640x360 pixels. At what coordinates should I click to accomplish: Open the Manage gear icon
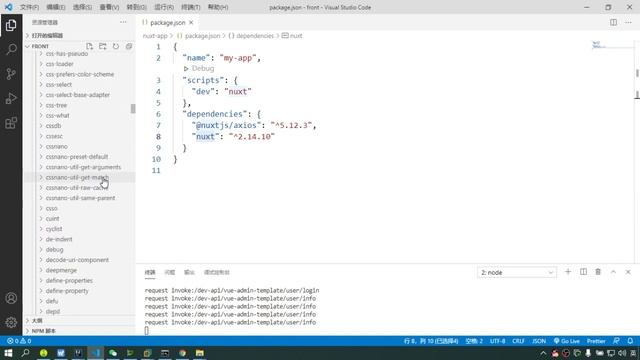pyautogui.click(x=11, y=322)
